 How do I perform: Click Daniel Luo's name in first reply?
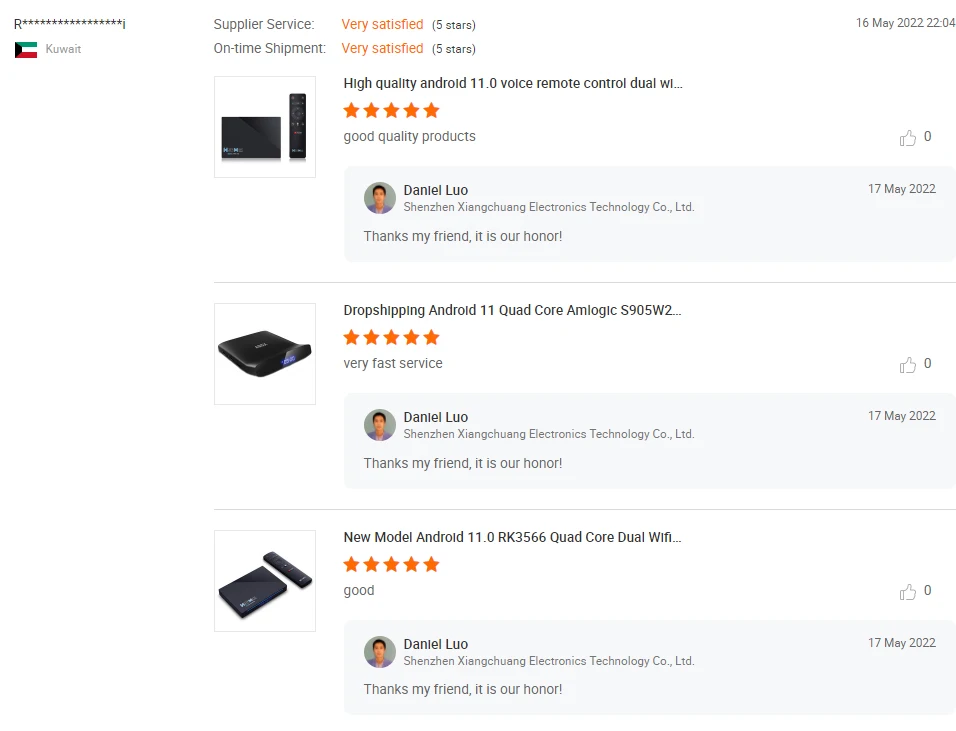(436, 190)
